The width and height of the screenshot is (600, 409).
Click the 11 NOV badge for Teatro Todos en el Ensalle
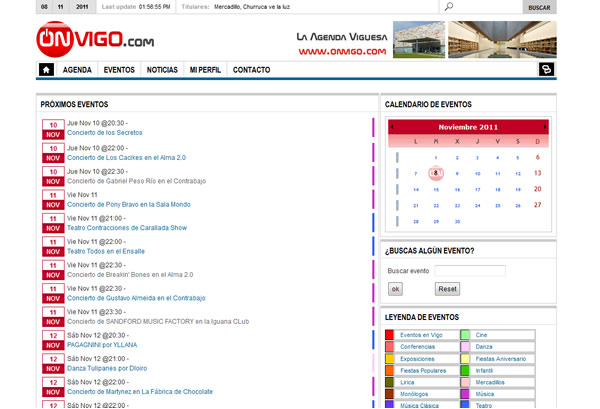(53, 246)
